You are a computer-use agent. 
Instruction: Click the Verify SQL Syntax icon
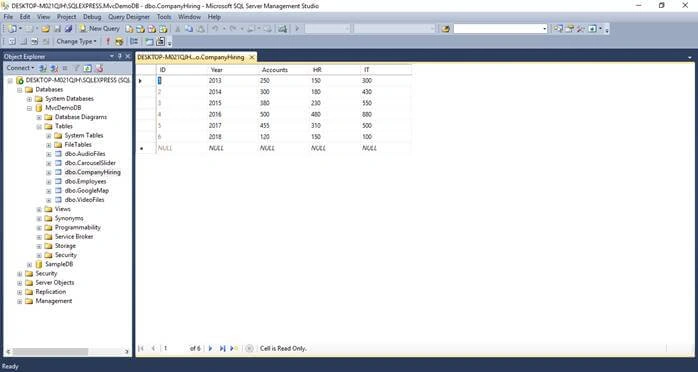pos(119,41)
